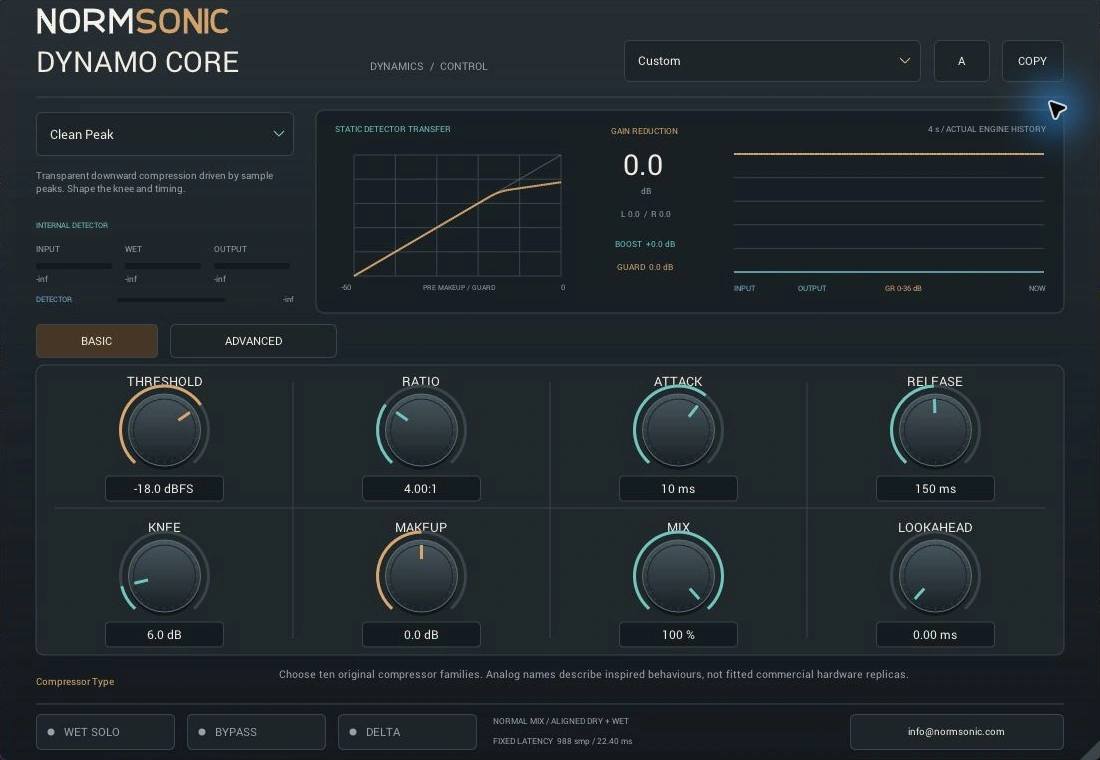Click the GUARD 0.0 dB text
1100x760 pixels.
click(645, 267)
